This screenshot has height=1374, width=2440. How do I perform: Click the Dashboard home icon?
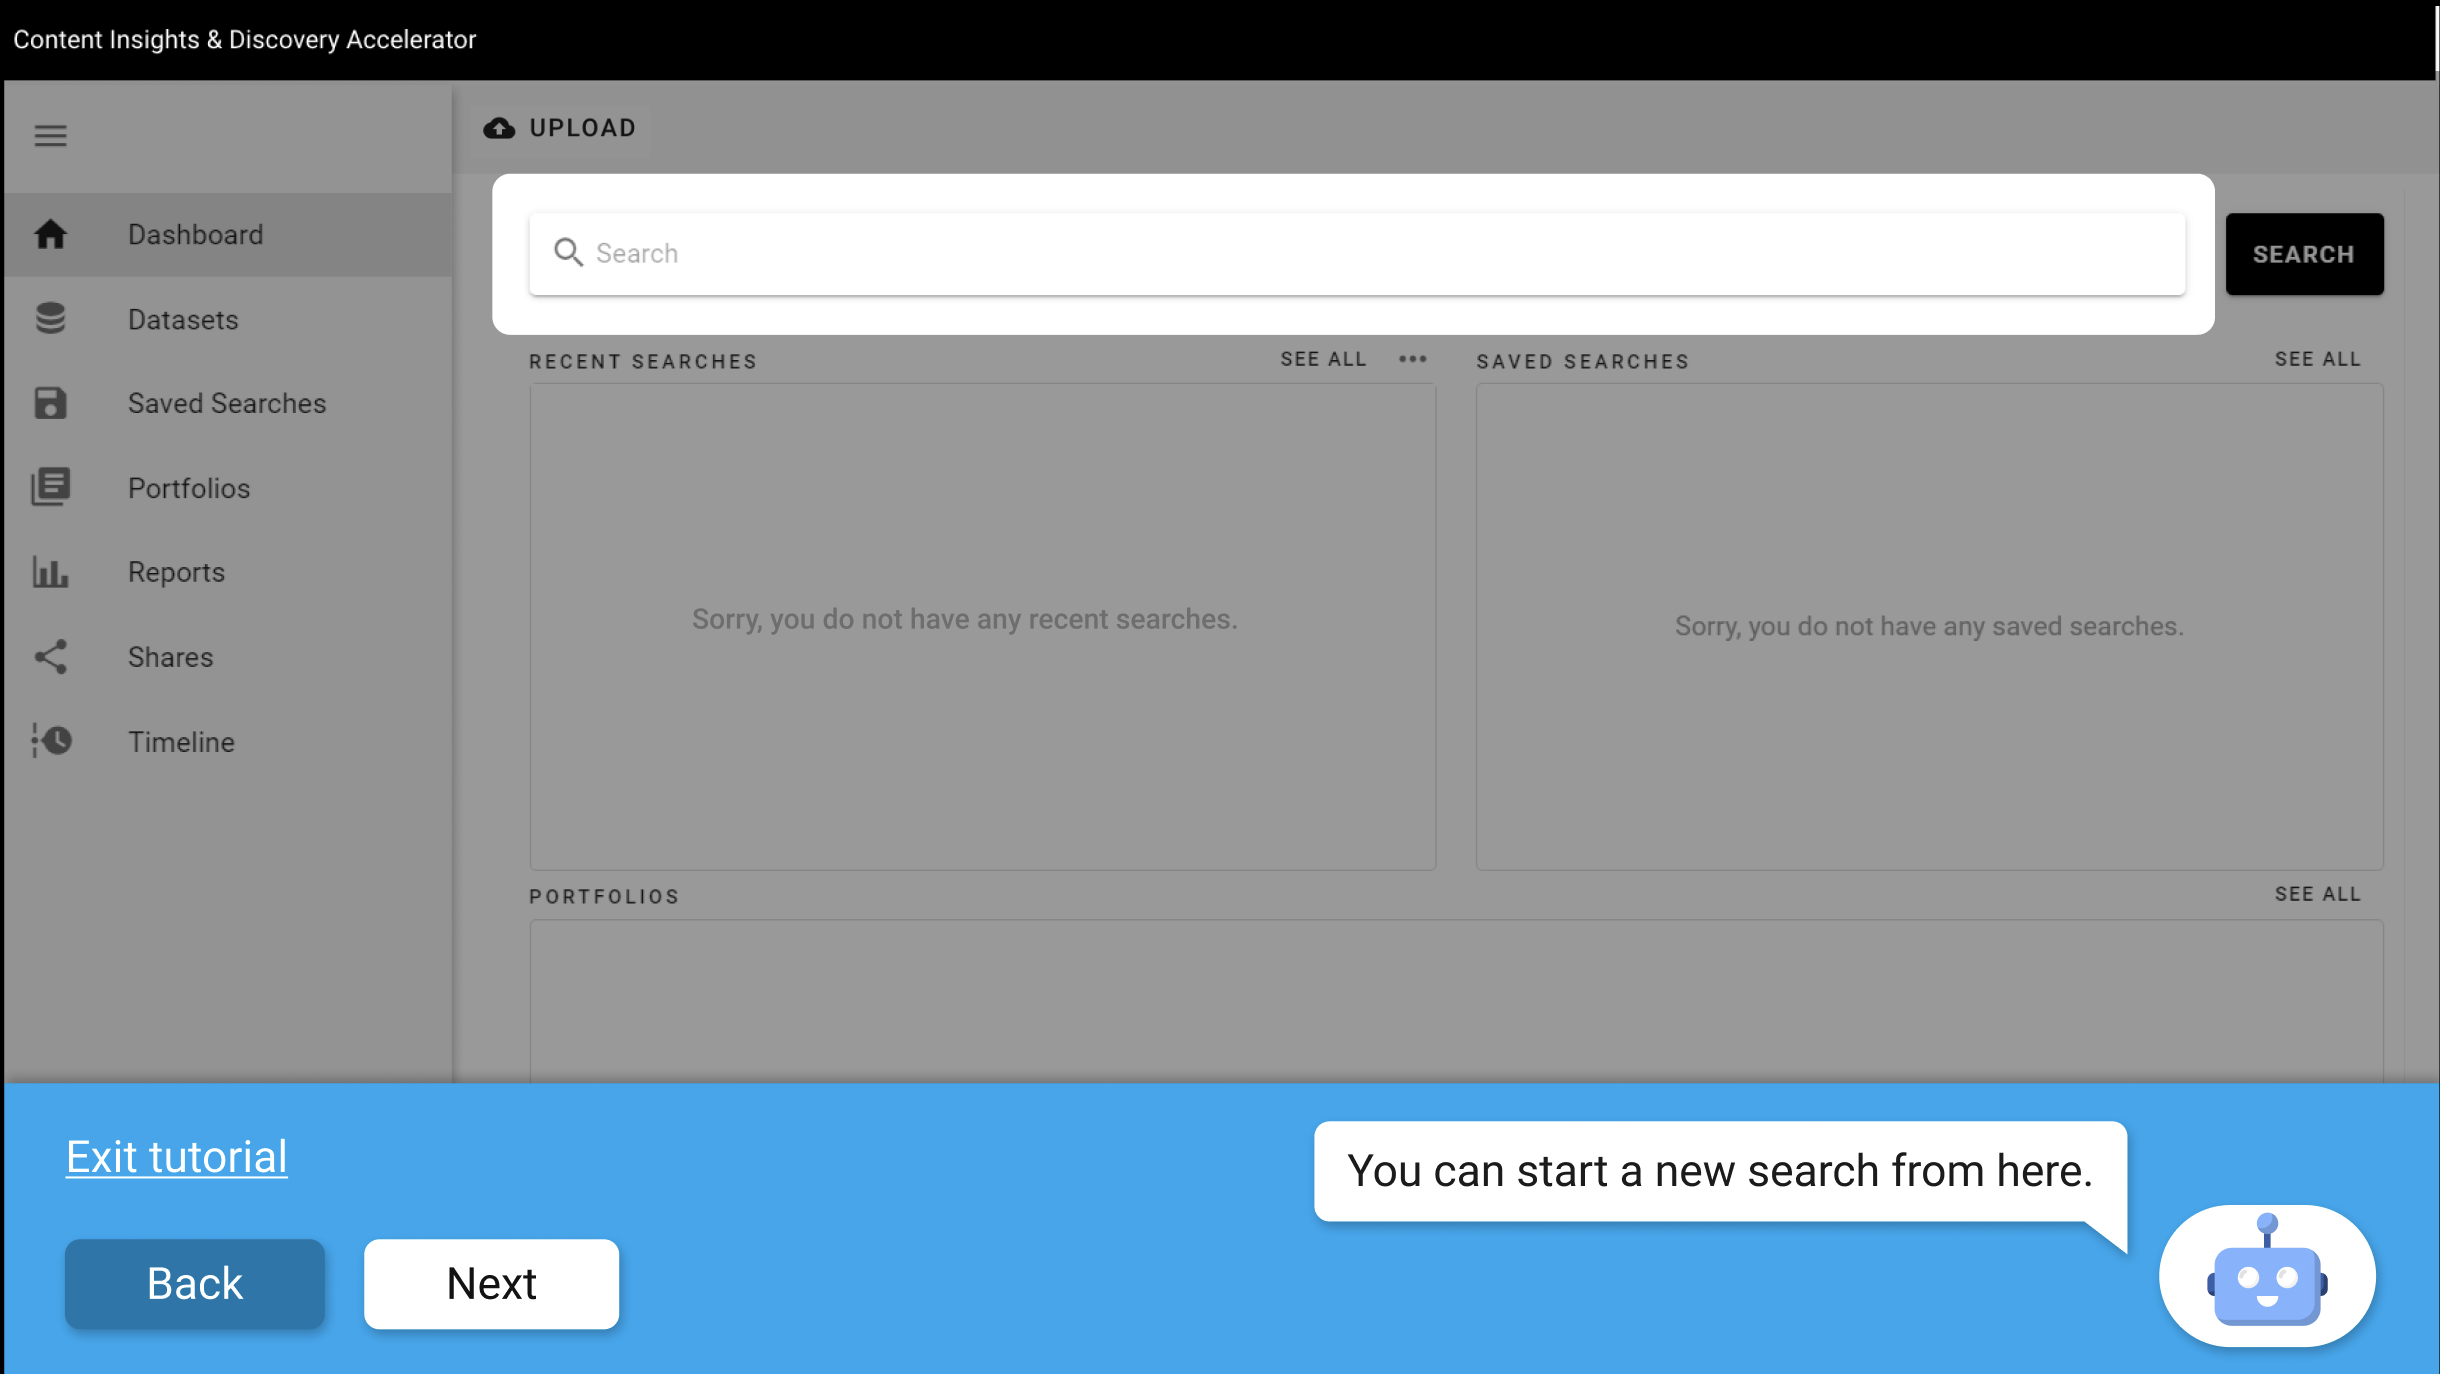pyautogui.click(x=50, y=234)
